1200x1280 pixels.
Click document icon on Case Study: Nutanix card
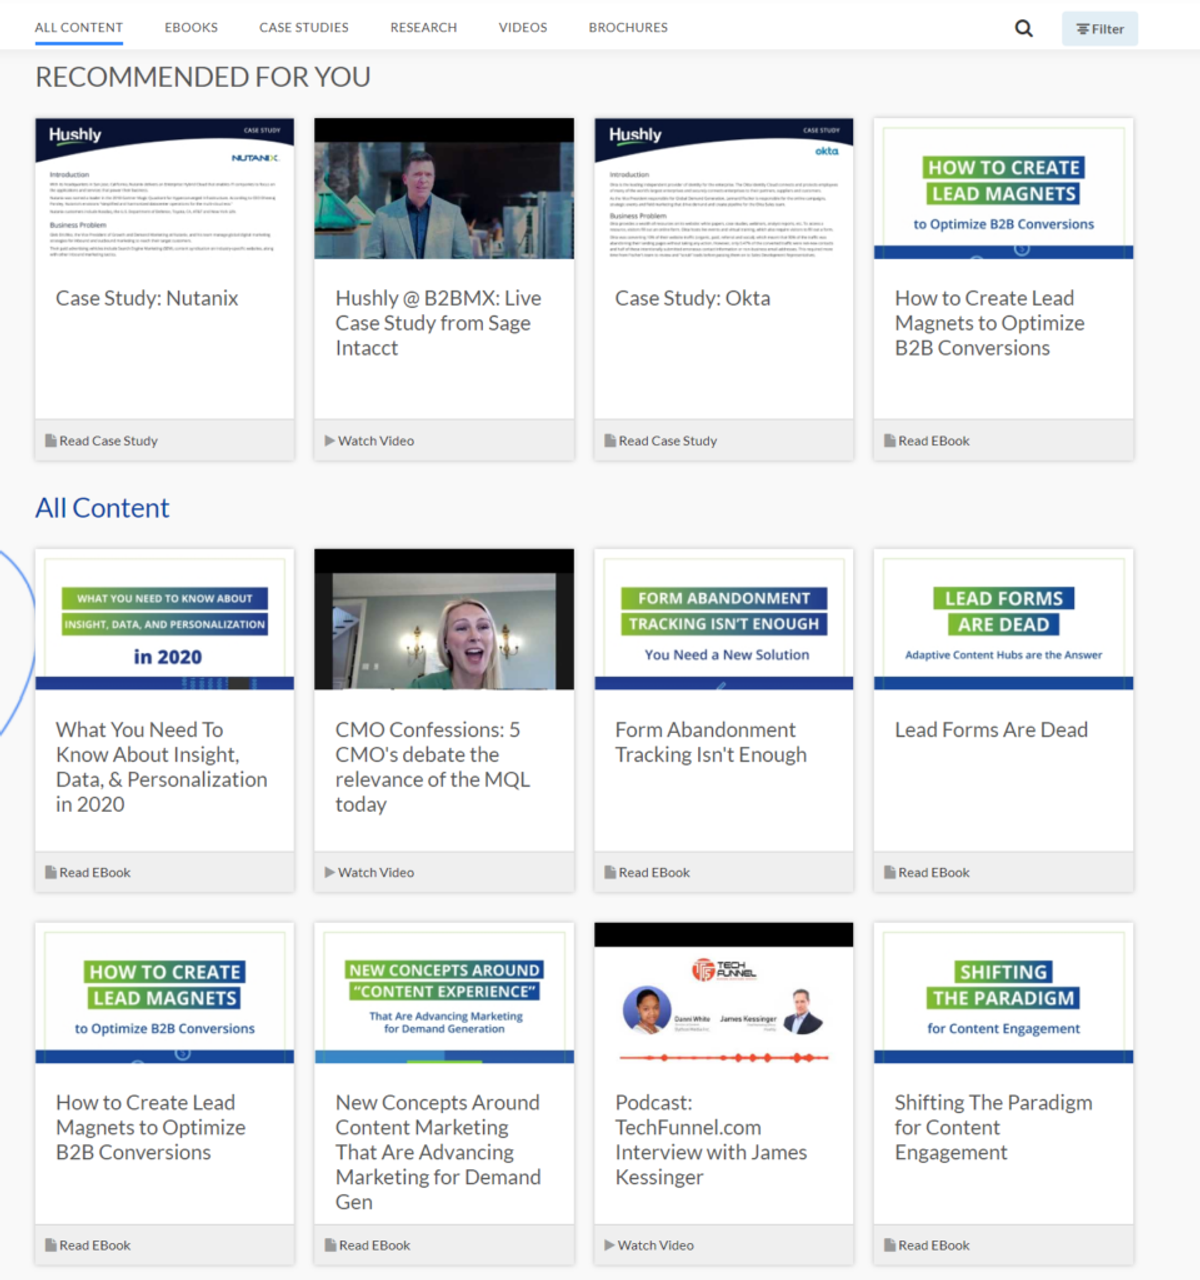50,440
